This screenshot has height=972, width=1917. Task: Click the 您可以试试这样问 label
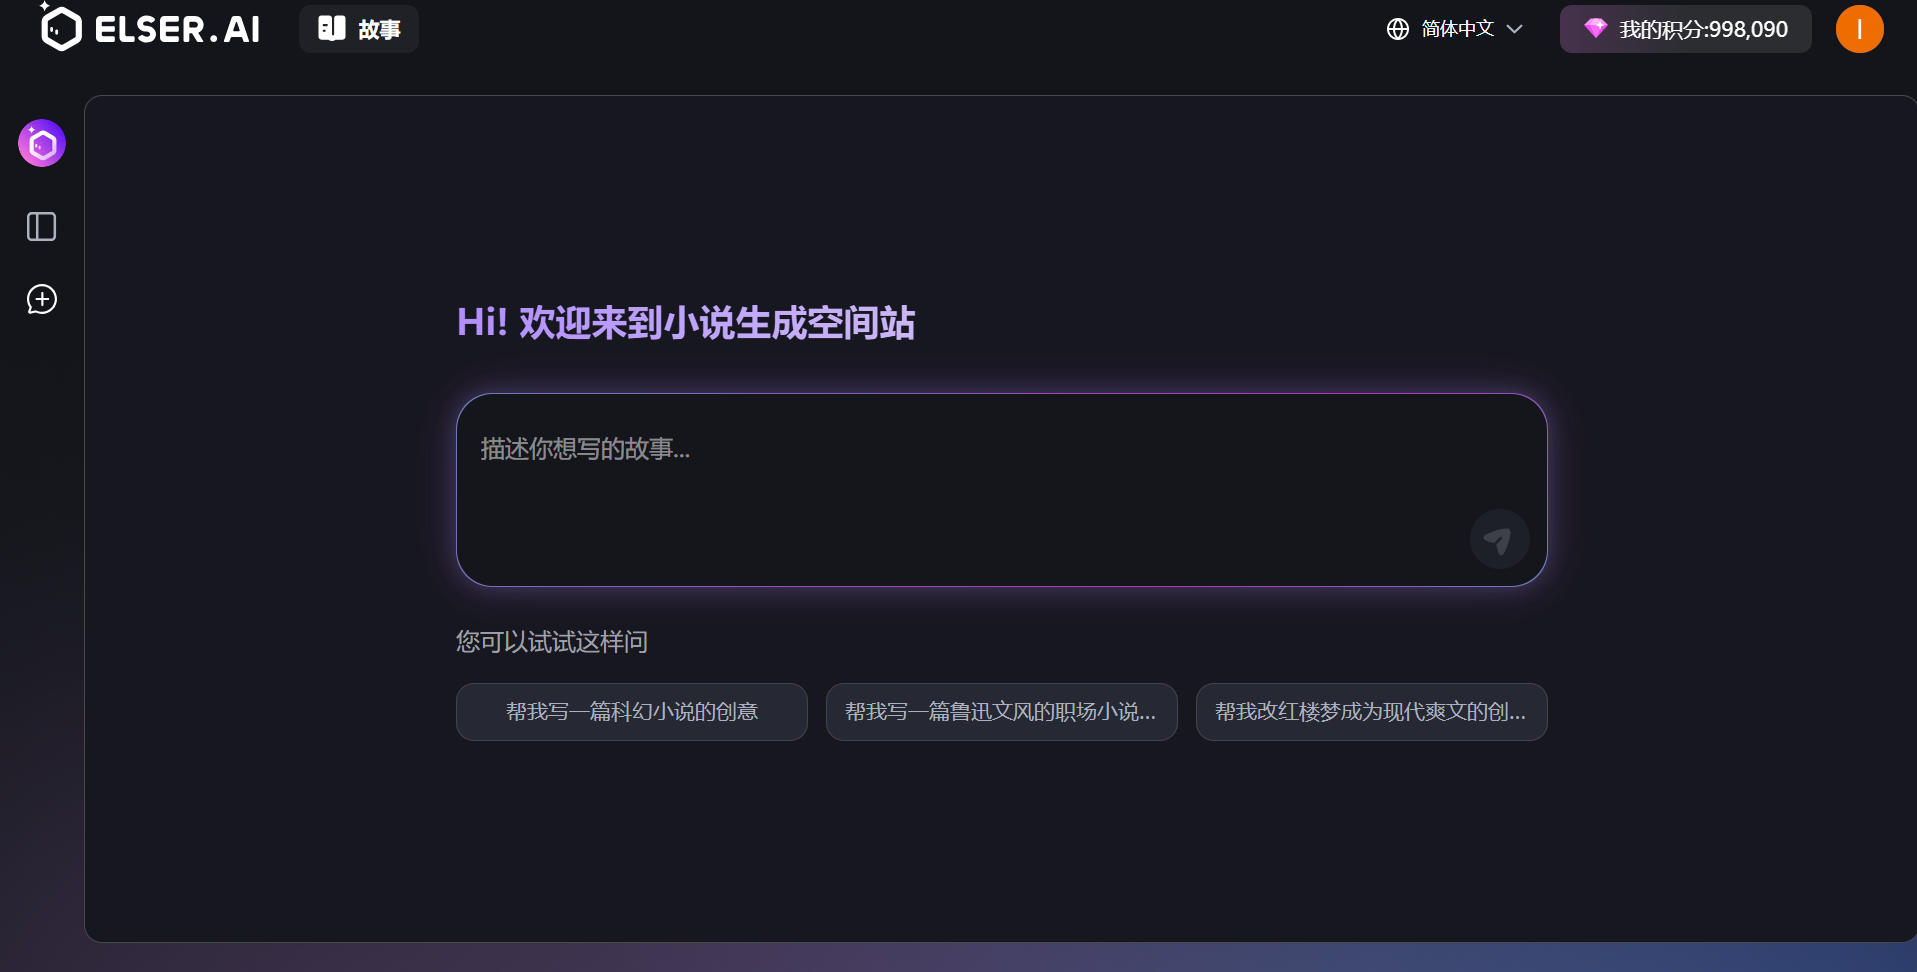pyautogui.click(x=552, y=642)
